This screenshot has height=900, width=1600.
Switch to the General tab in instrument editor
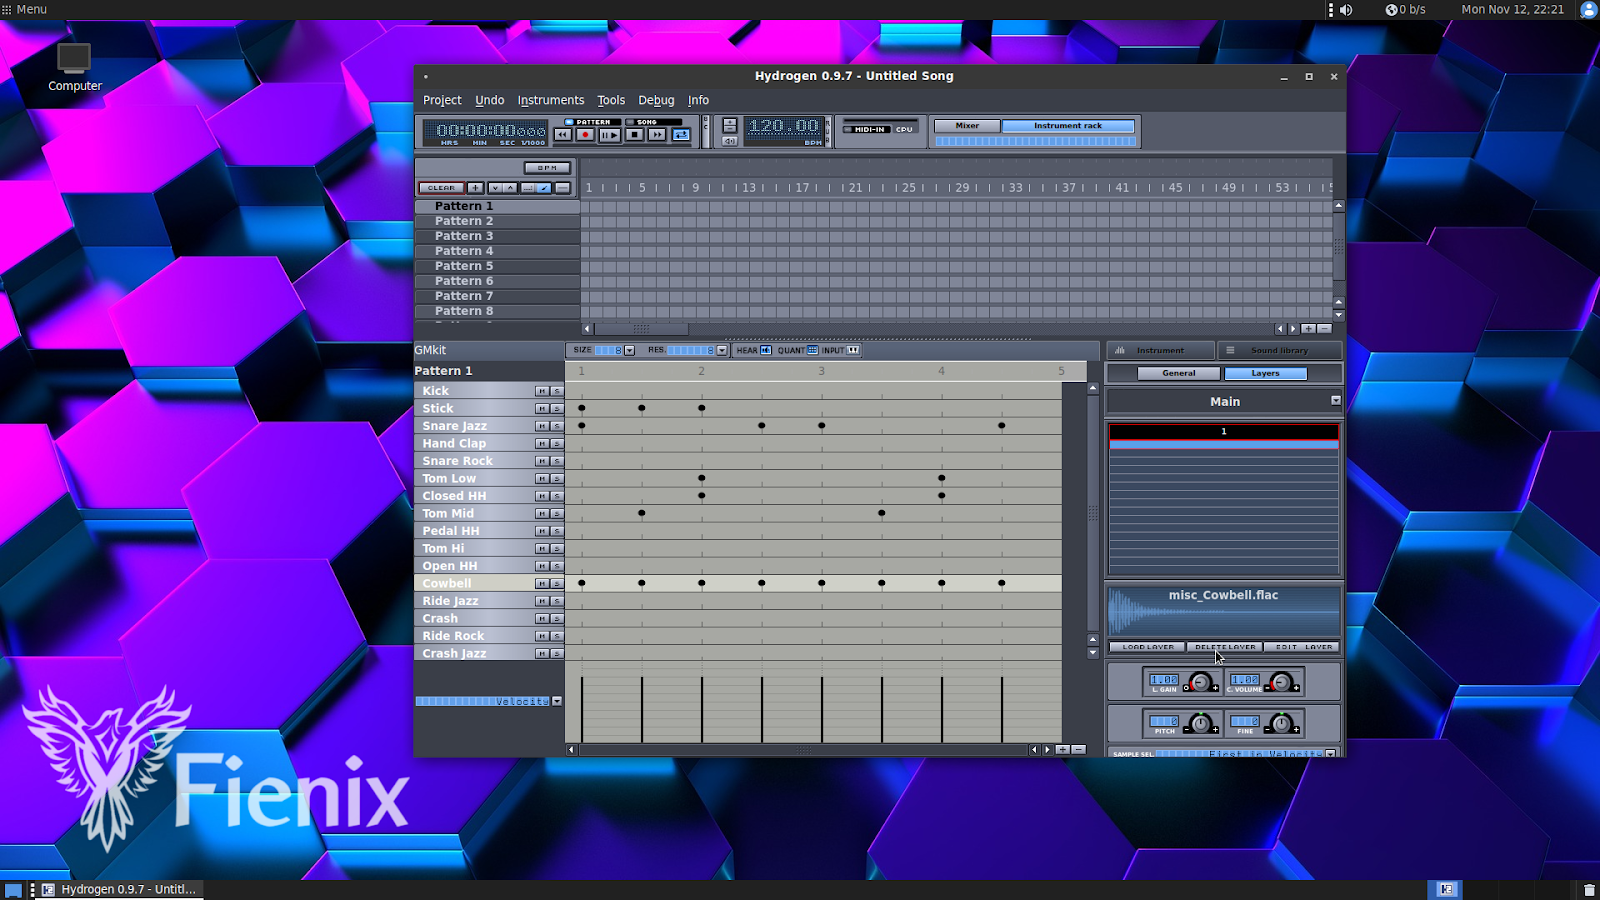tap(1177, 373)
